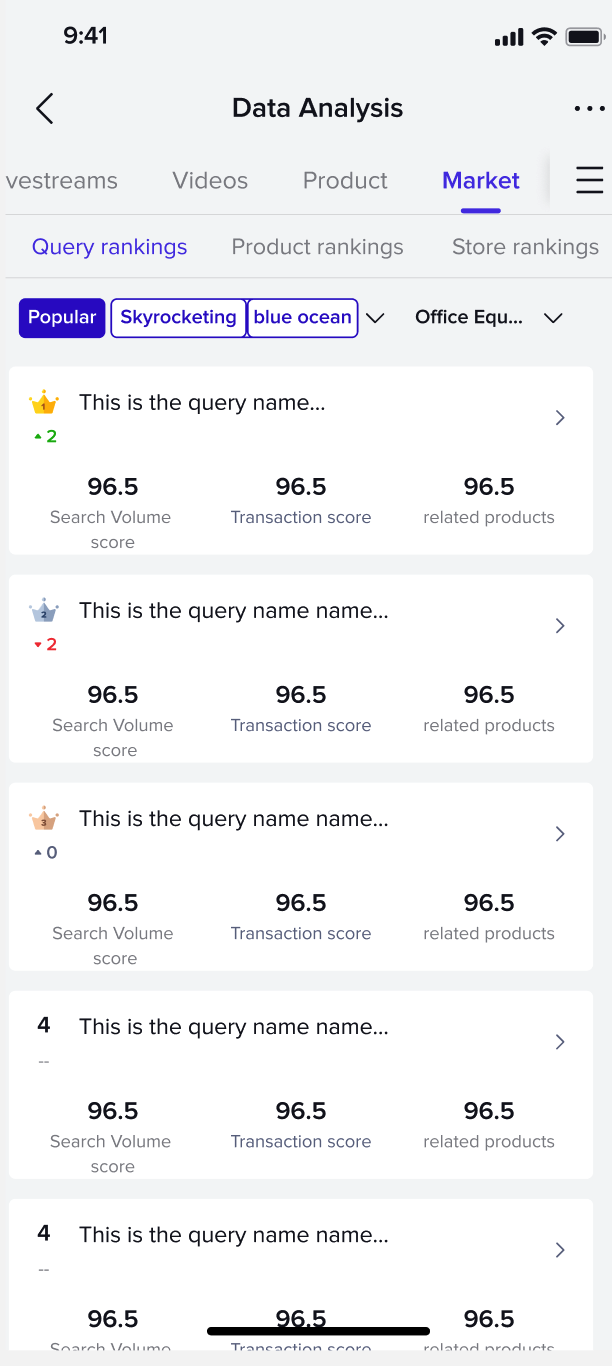Tap third query card chevron arrow
Screen dimensions: 612x1366
click(x=560, y=834)
